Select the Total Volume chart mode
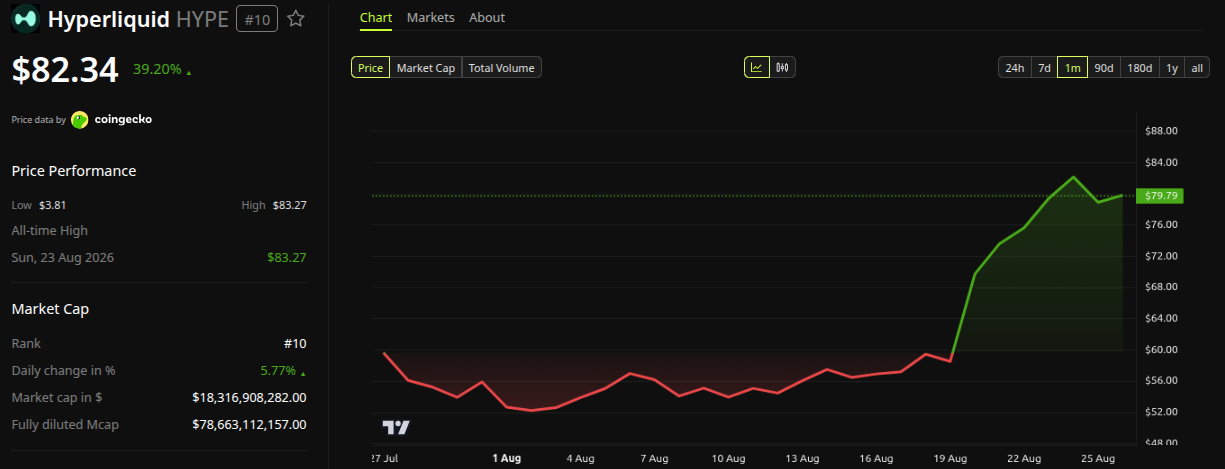Image resolution: width=1225 pixels, height=469 pixels. click(x=502, y=68)
